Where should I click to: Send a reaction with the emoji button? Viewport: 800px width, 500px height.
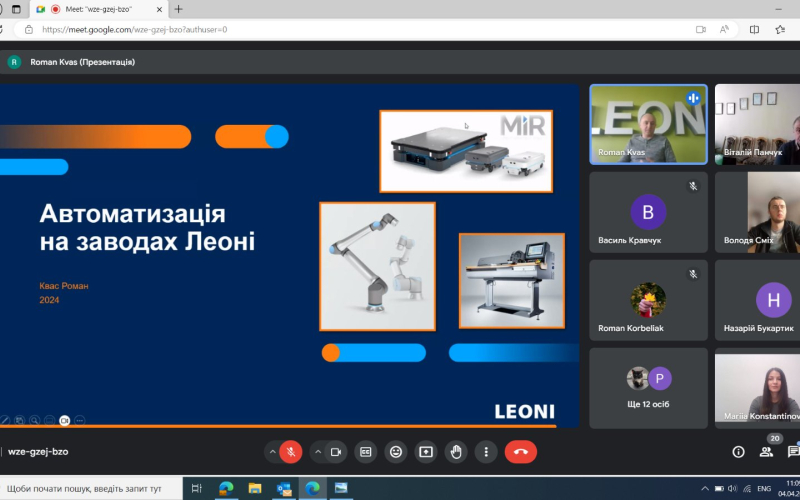[396, 452]
